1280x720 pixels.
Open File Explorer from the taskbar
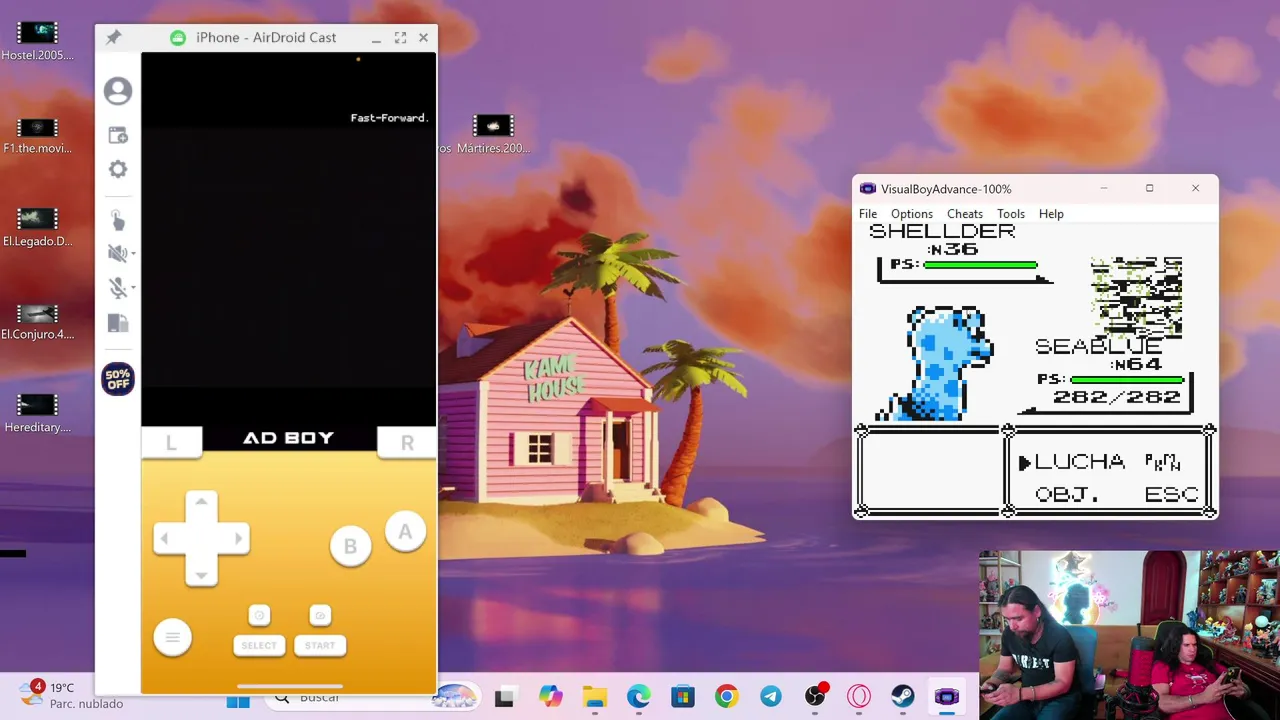[595, 697]
